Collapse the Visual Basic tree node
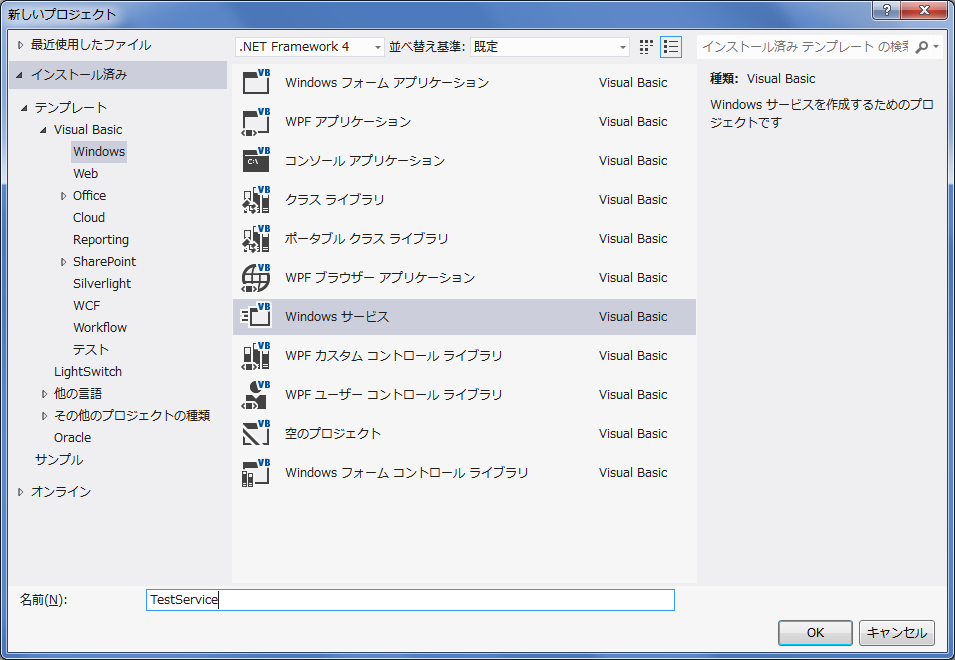Screen dimensions: 955x660 [43, 130]
